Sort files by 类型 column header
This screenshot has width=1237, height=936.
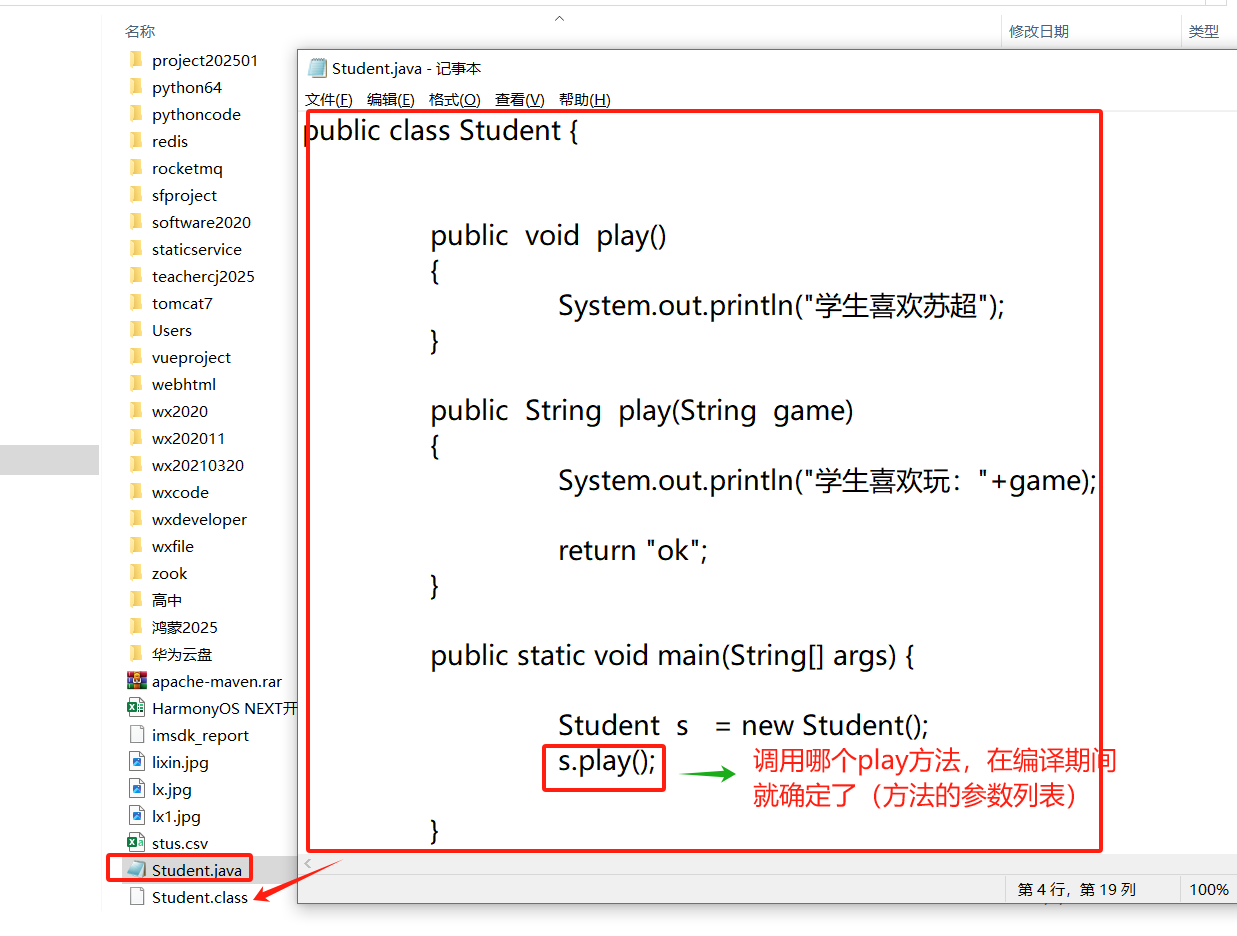[x=1203, y=32]
